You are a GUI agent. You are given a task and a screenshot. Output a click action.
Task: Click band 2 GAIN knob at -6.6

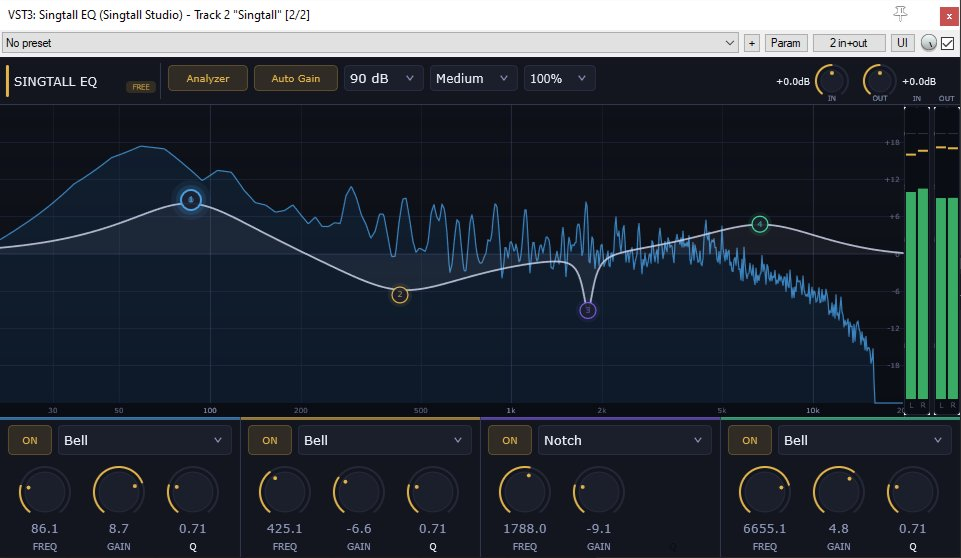pos(359,492)
